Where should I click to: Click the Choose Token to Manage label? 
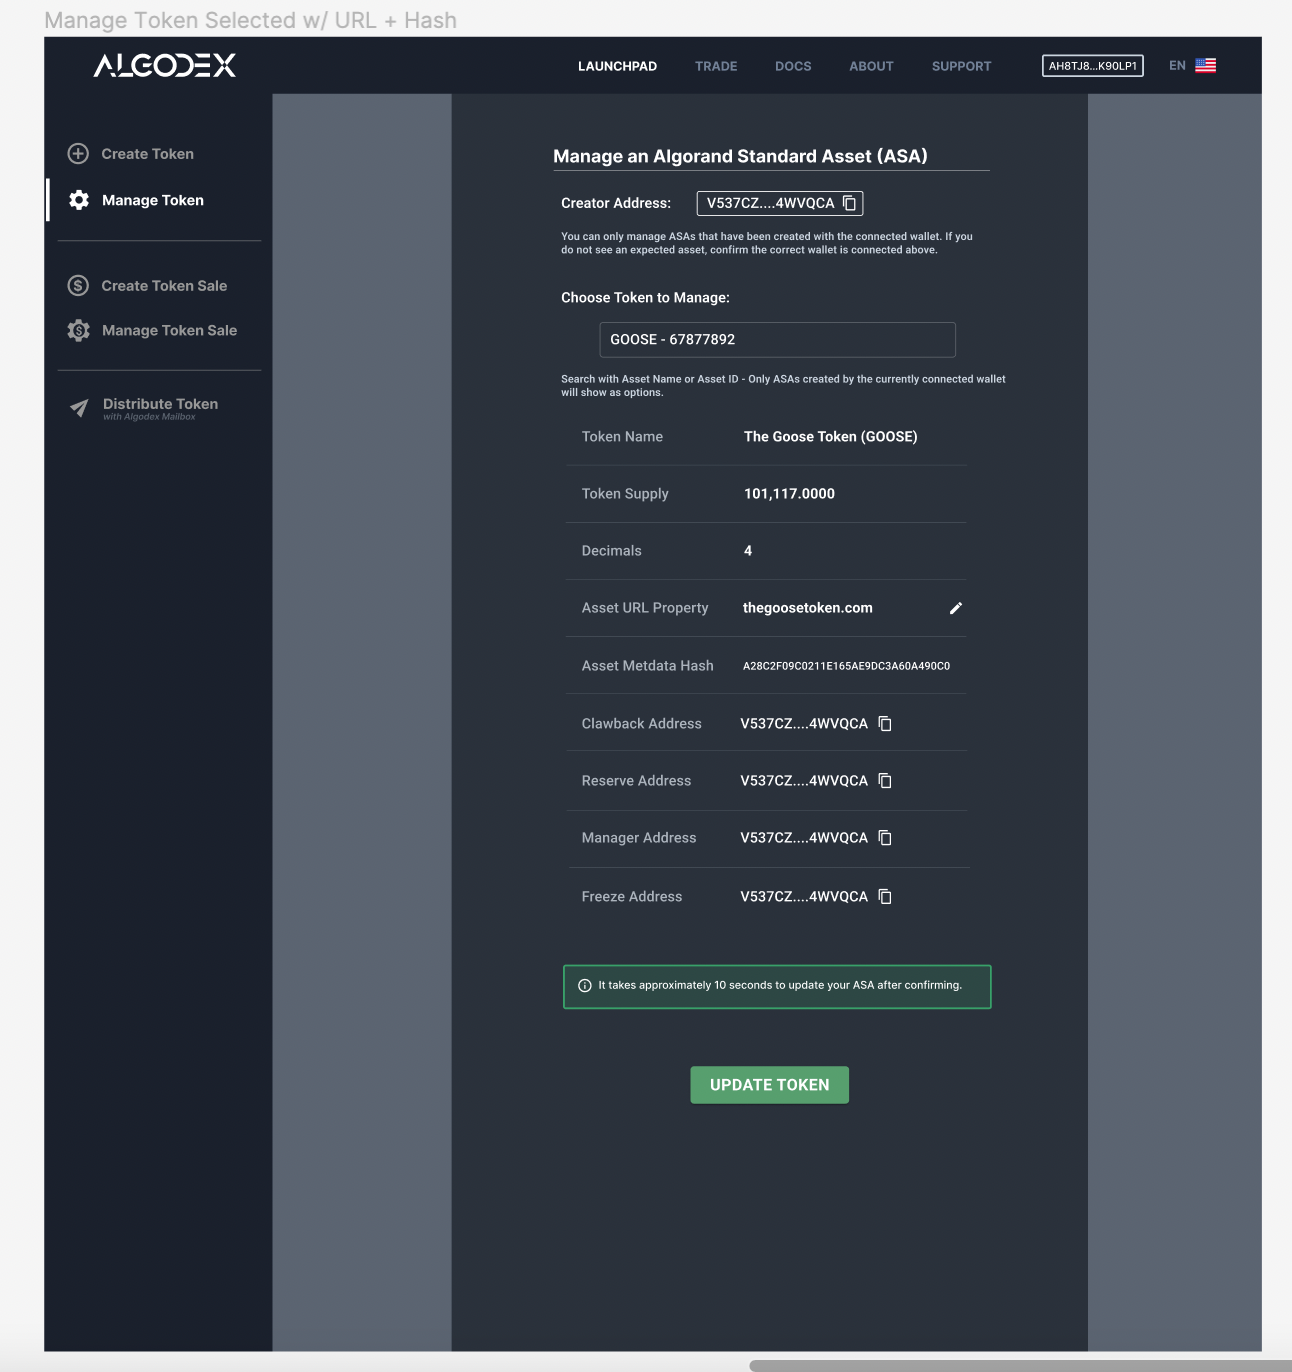point(645,298)
